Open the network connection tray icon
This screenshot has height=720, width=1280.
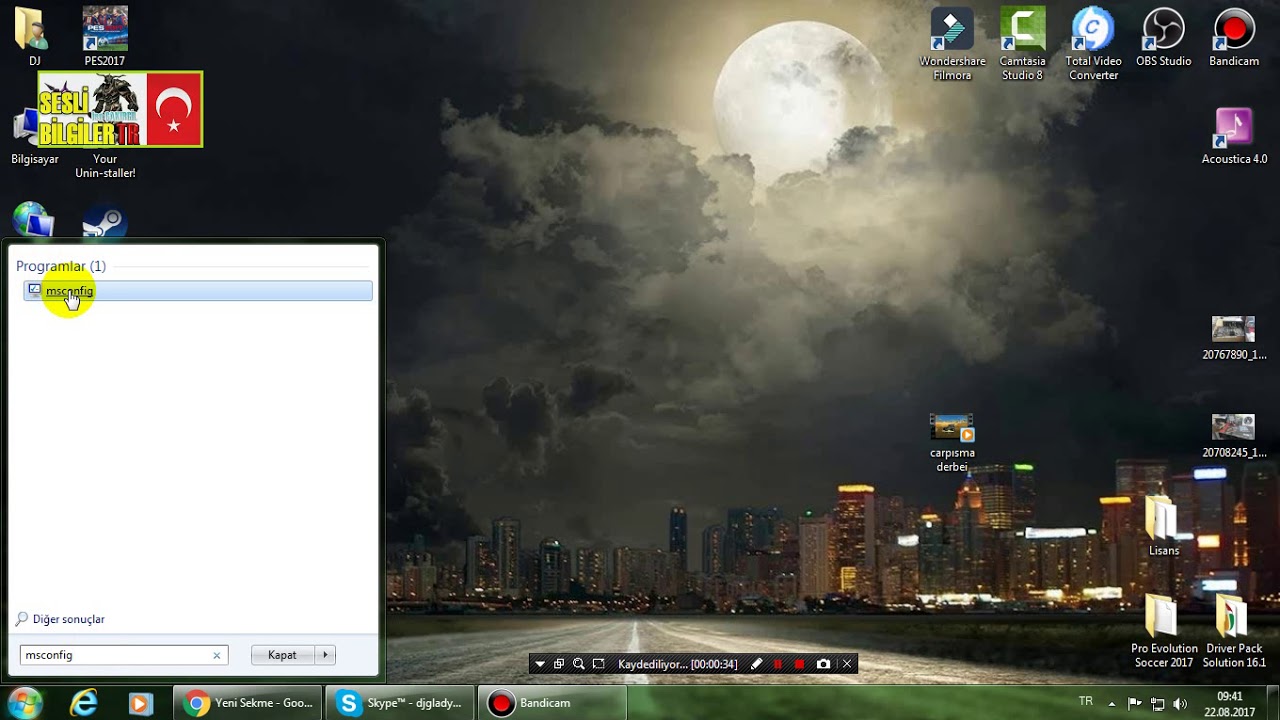click(1157, 703)
